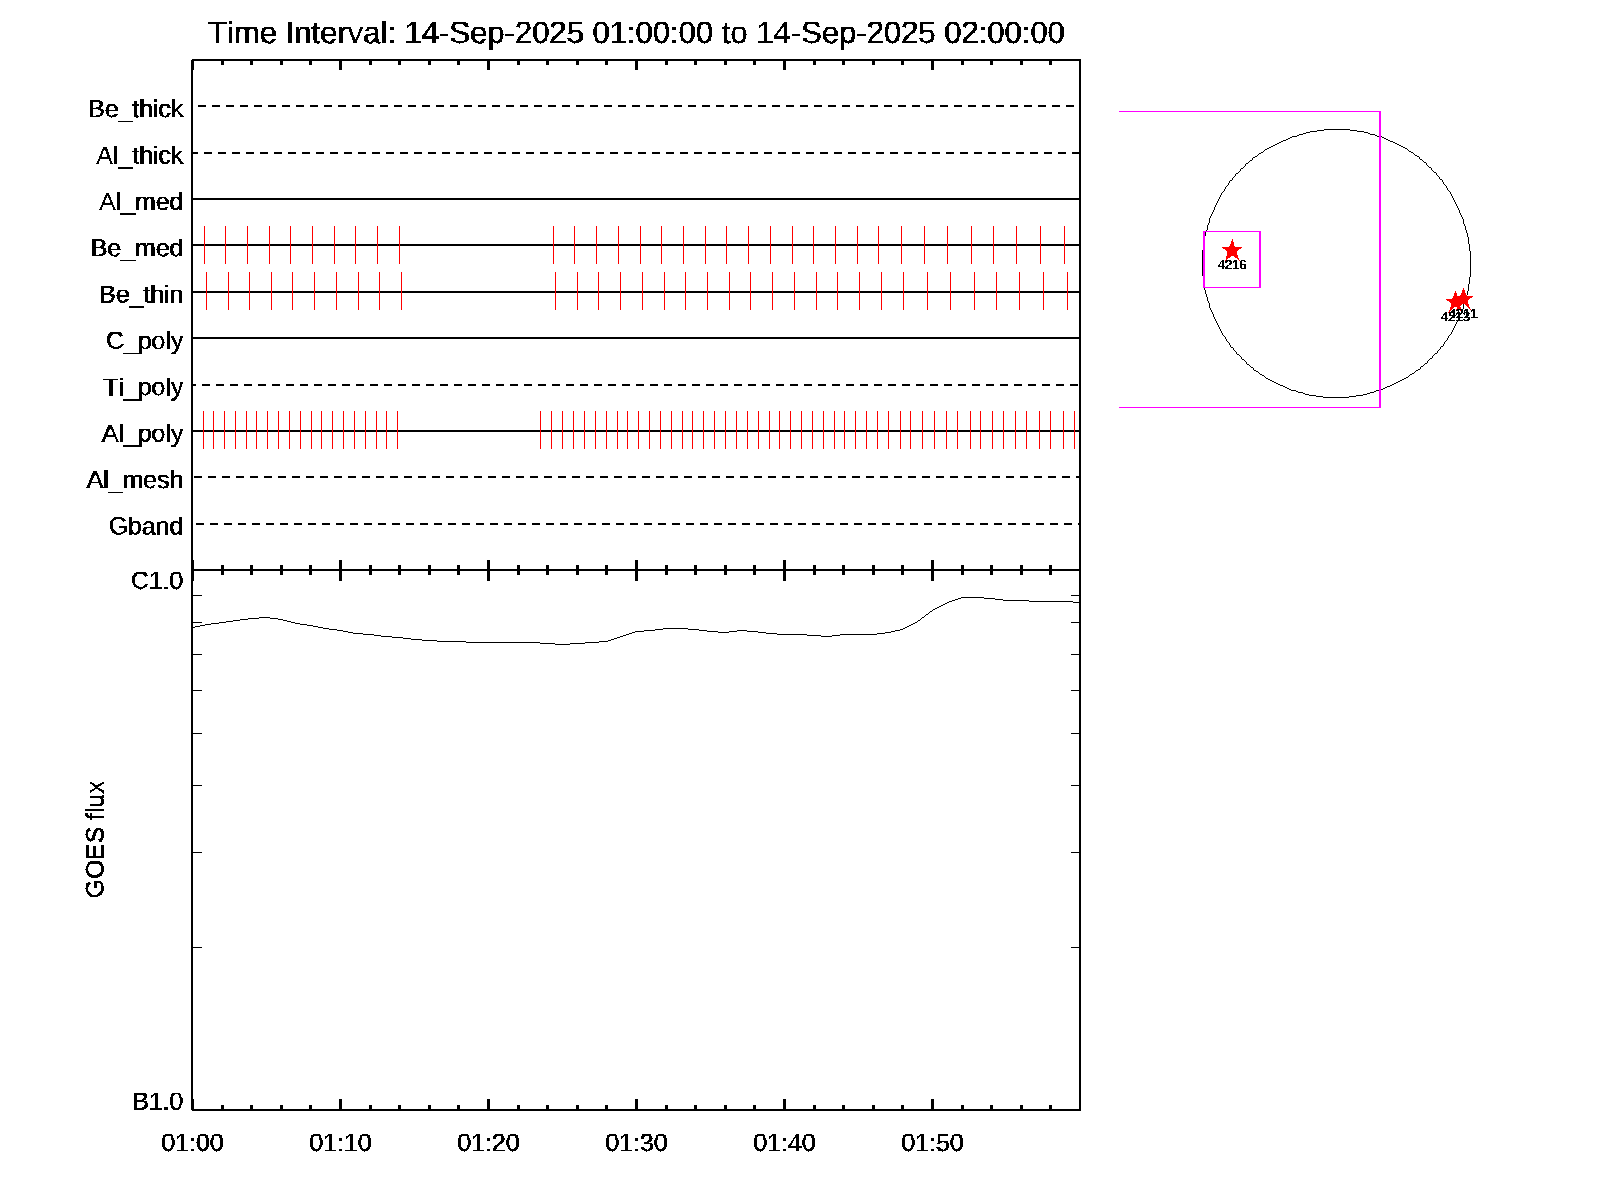This screenshot has width=1600, height=1200.
Task: Click the C1.0 flux level label
Action: pyautogui.click(x=157, y=581)
